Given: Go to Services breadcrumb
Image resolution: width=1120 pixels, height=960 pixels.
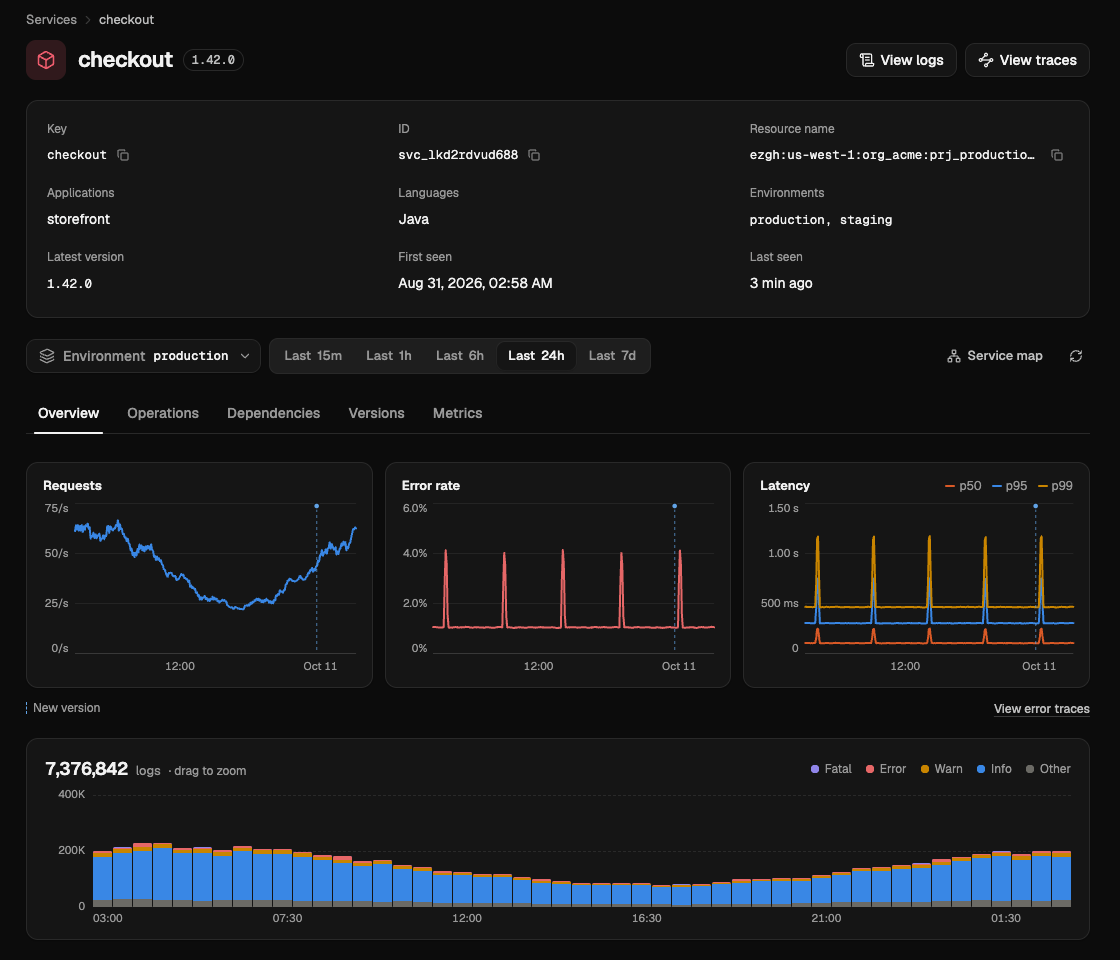Looking at the screenshot, I should tap(51, 20).
